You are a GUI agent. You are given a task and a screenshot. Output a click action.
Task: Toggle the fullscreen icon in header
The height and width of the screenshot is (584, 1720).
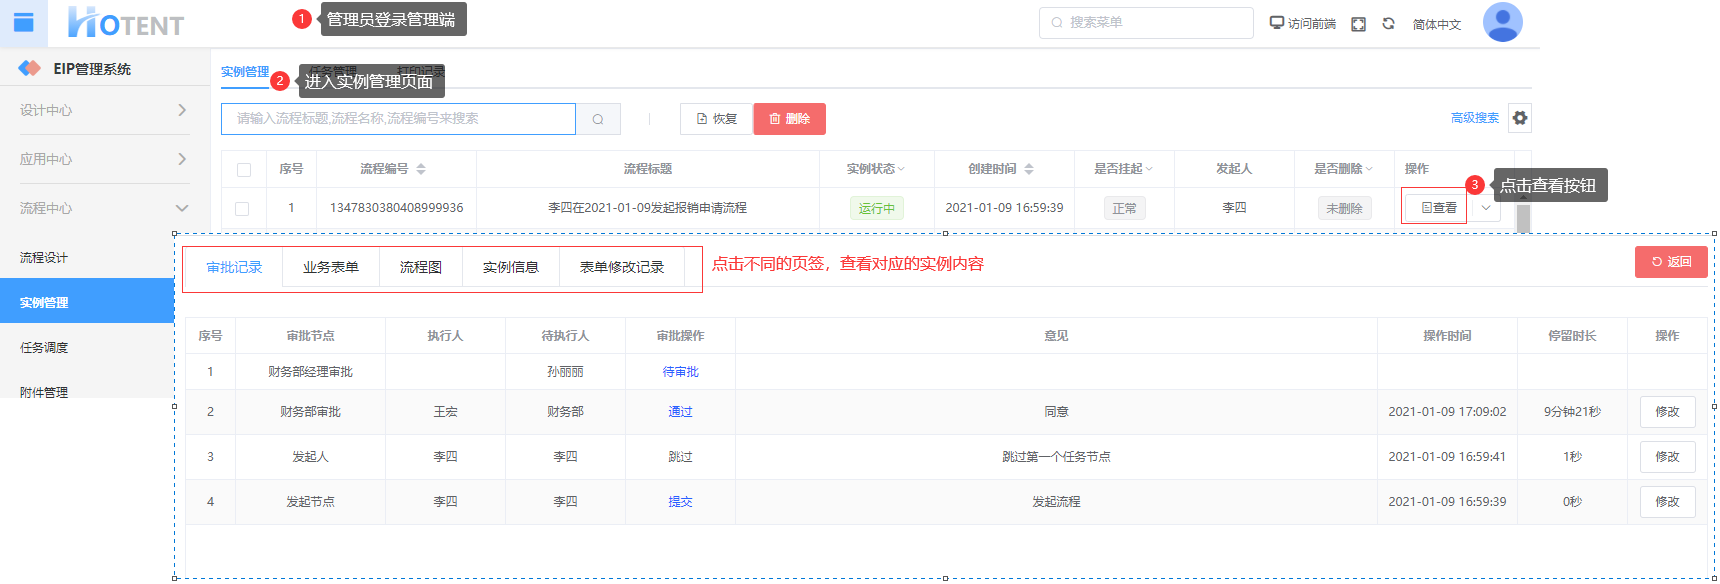pos(1358,24)
